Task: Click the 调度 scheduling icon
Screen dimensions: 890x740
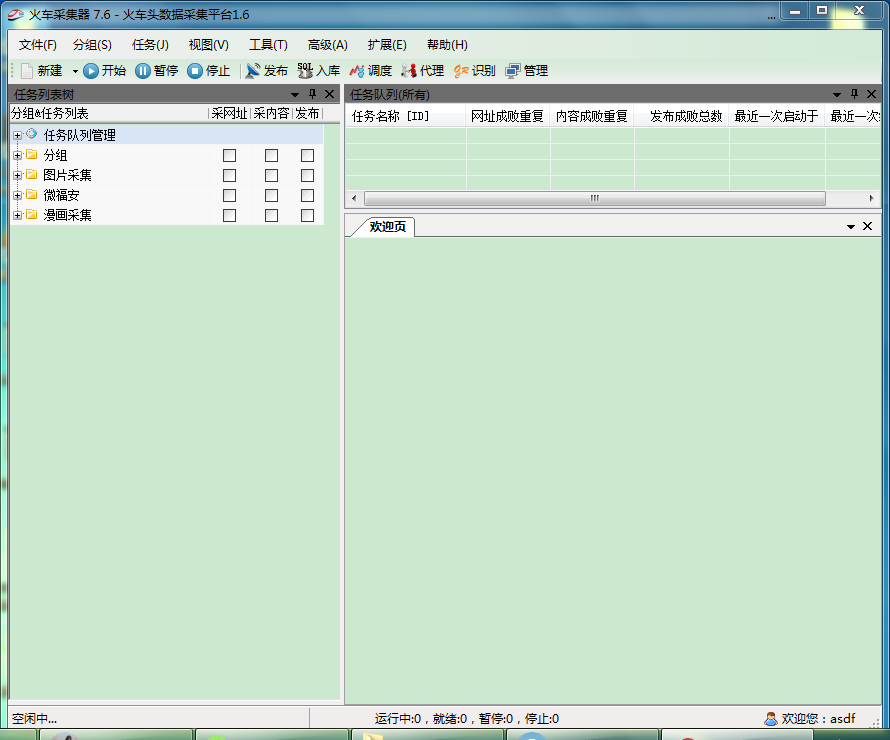Action: (372, 70)
